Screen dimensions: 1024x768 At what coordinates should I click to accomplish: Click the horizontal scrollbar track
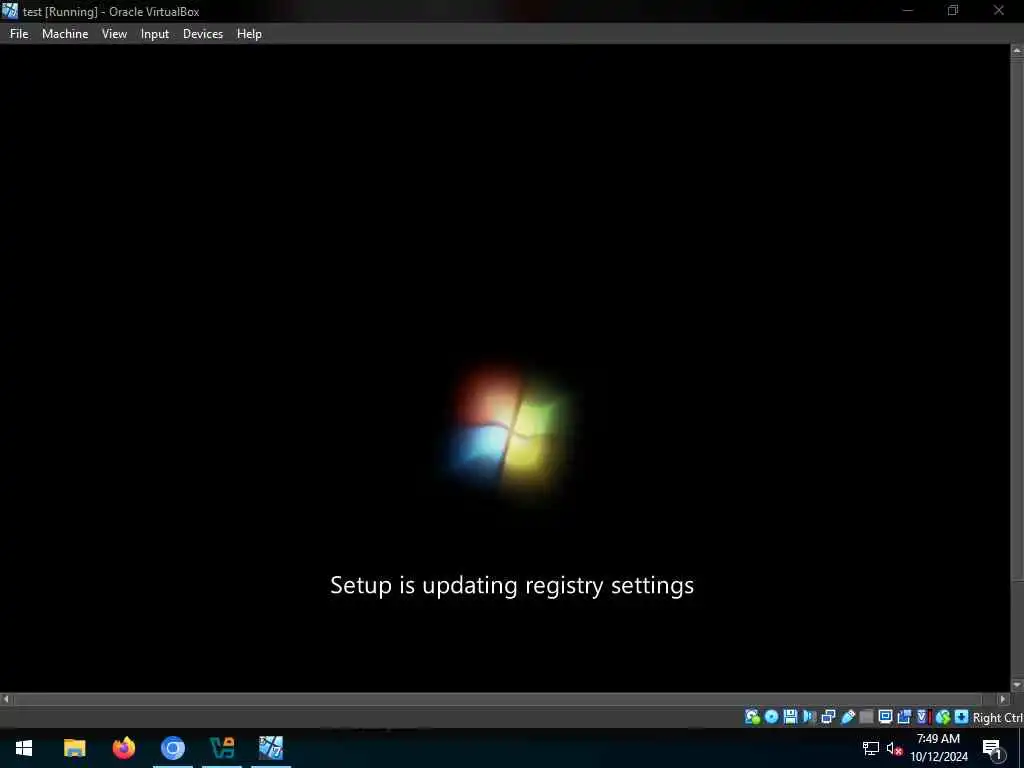pyautogui.click(x=504, y=699)
